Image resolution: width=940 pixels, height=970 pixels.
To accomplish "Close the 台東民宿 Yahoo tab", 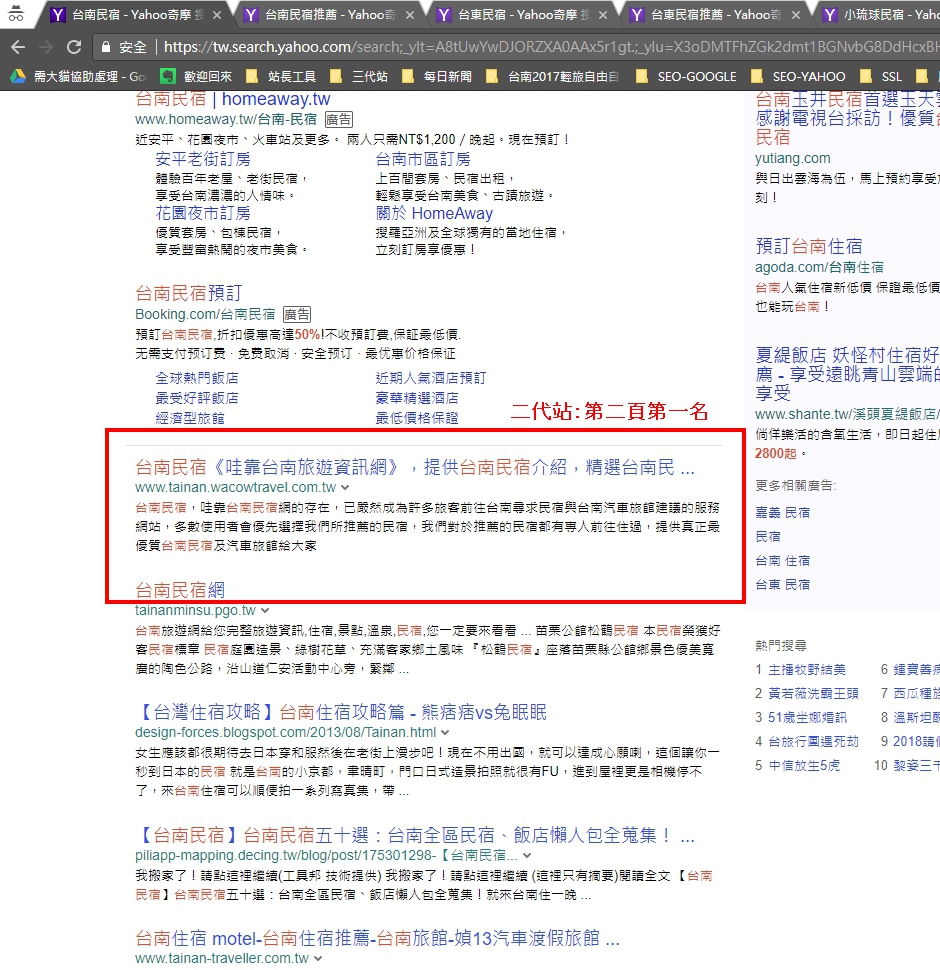I will [603, 15].
